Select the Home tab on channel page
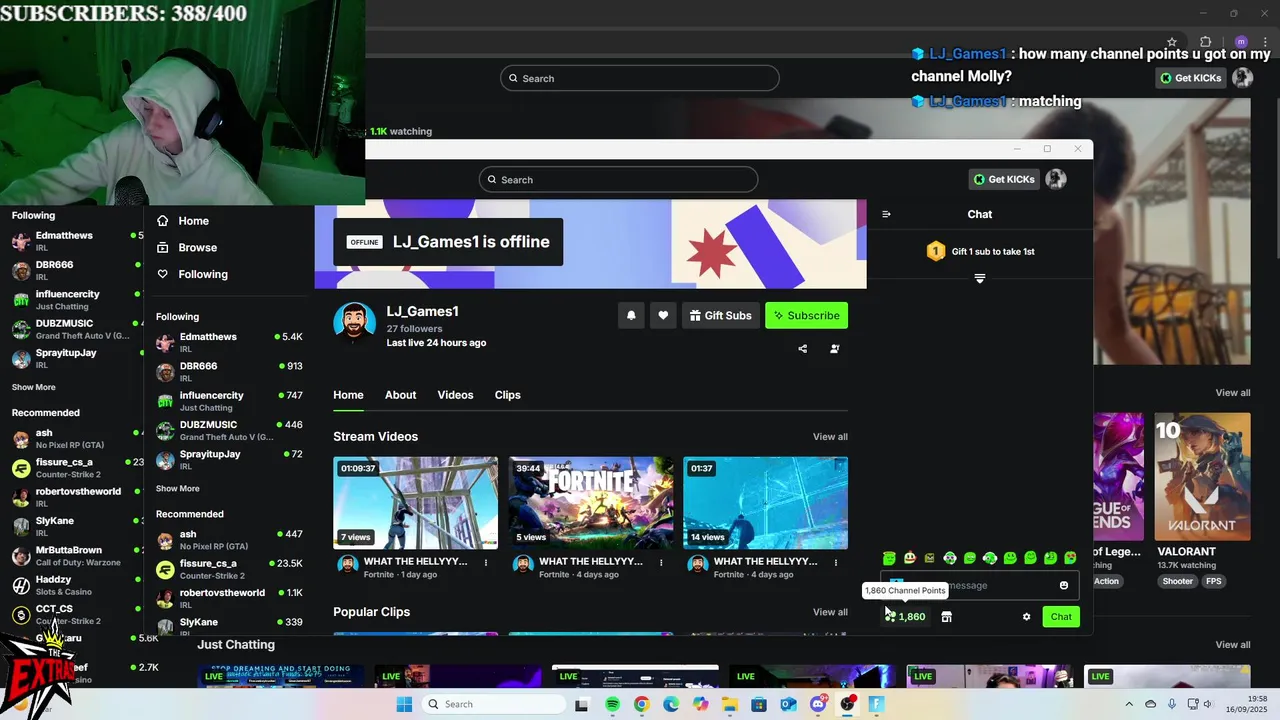The image size is (1280, 720). pyautogui.click(x=348, y=395)
